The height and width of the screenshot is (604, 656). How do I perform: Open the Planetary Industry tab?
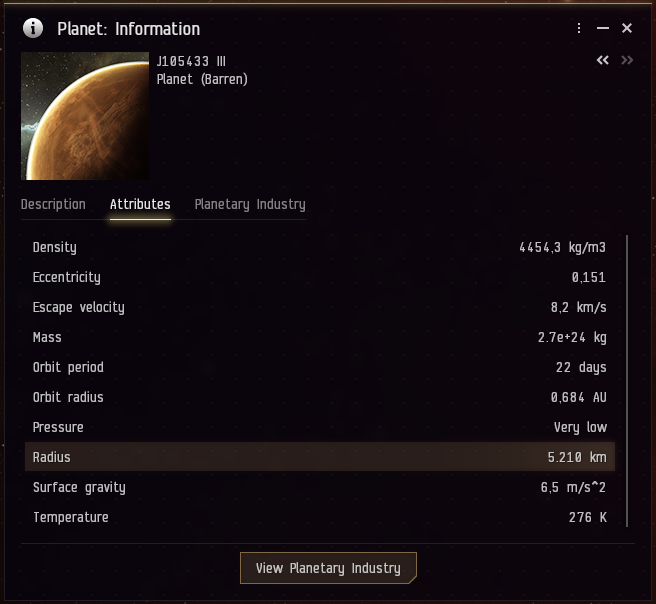coord(250,204)
